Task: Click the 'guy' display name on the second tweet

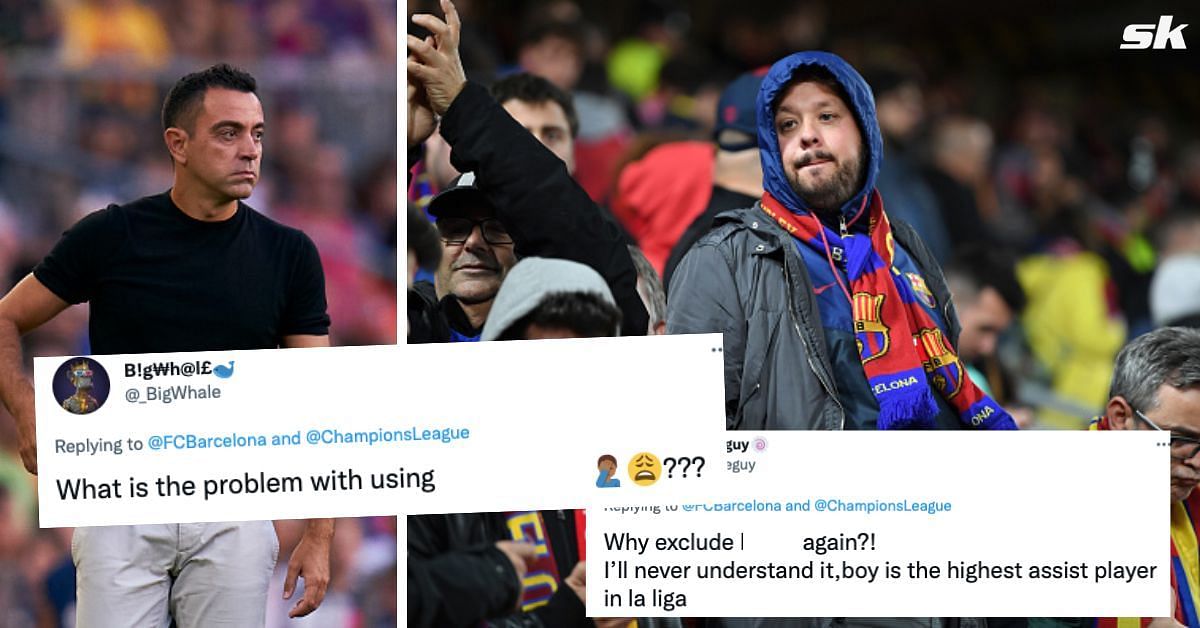Action: tap(735, 444)
